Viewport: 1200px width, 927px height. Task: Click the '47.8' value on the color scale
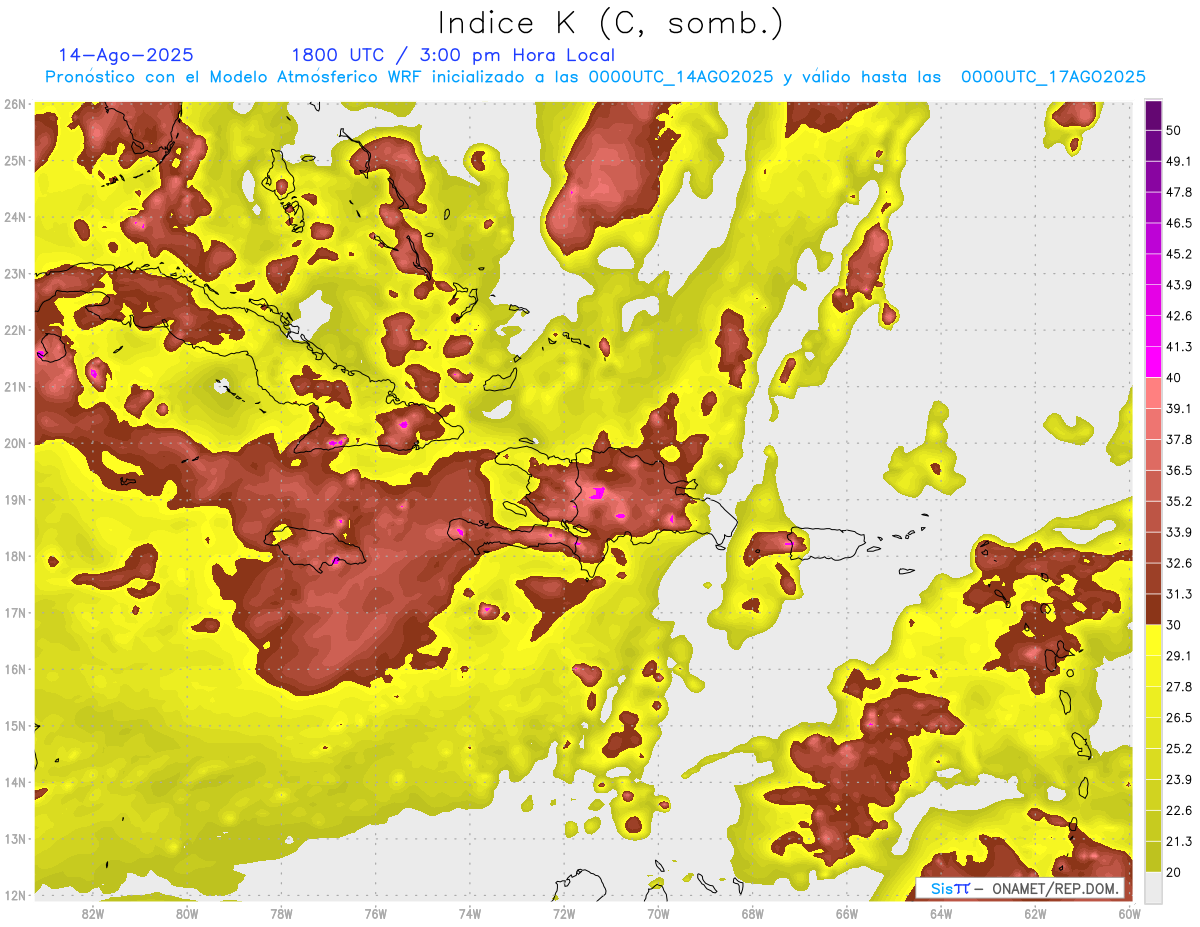click(x=1179, y=192)
